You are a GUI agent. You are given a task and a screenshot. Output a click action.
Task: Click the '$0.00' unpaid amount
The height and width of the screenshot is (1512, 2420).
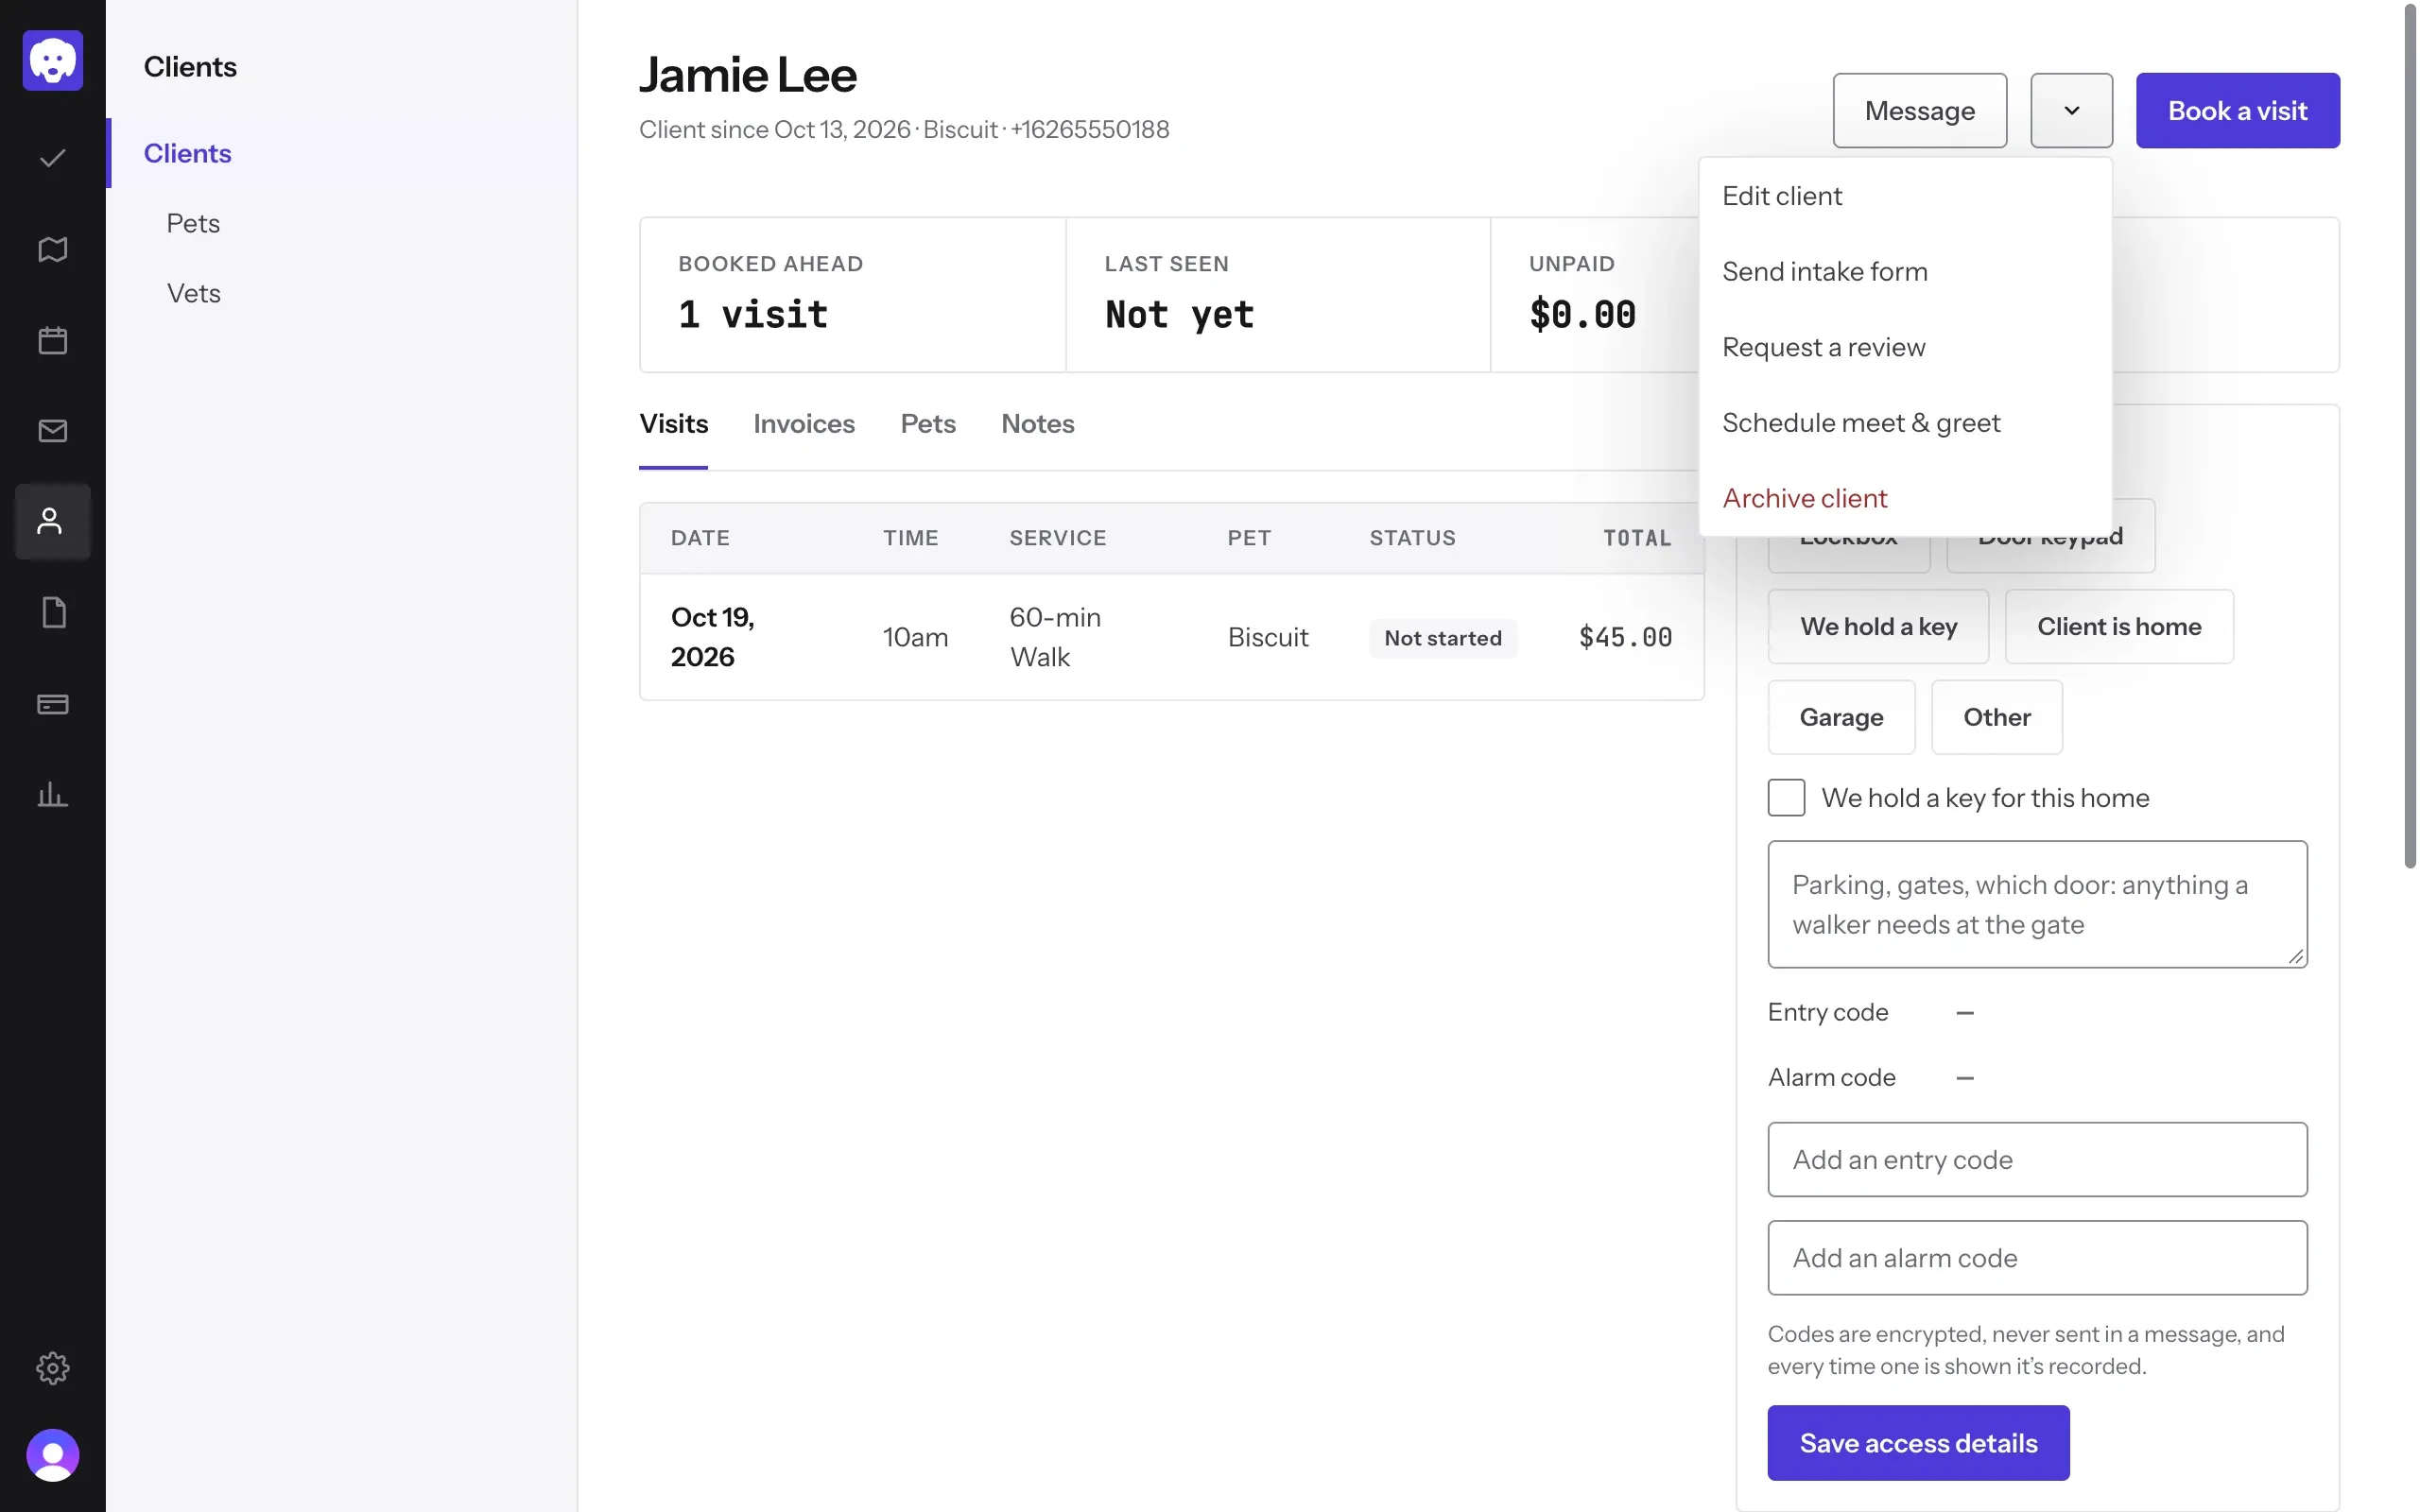click(1582, 315)
